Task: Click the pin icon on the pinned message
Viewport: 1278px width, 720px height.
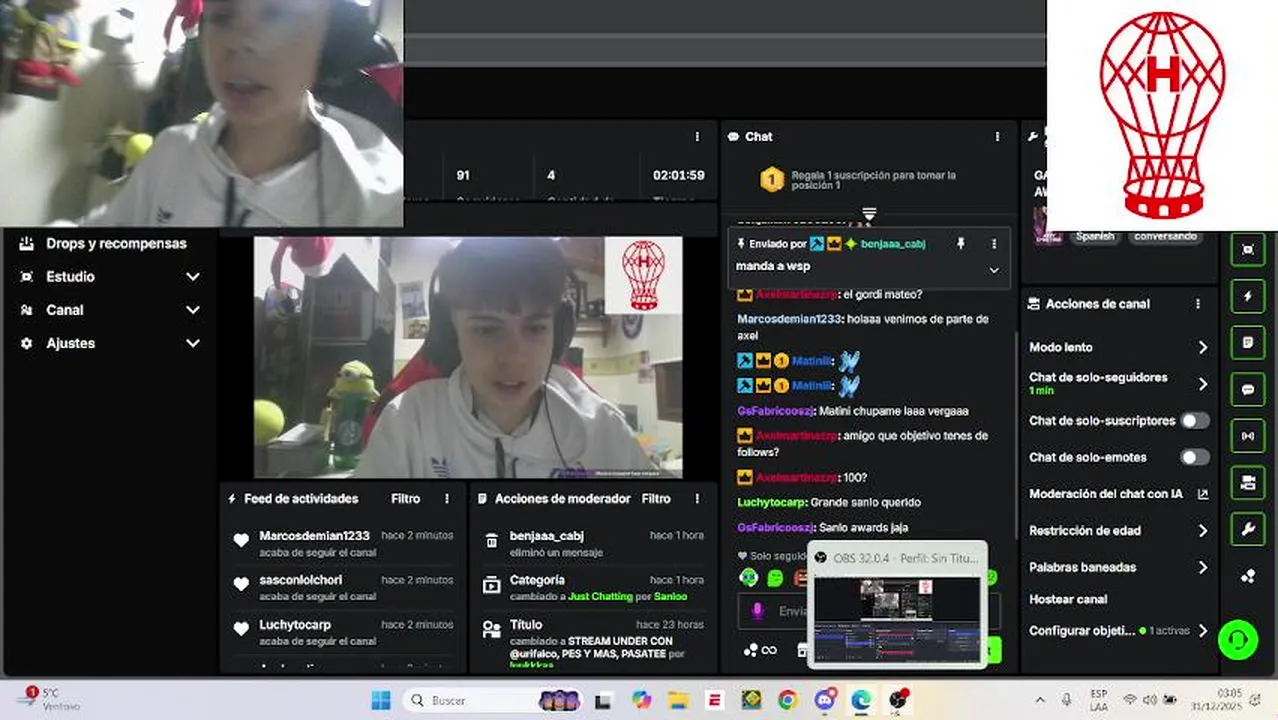Action: click(x=961, y=243)
